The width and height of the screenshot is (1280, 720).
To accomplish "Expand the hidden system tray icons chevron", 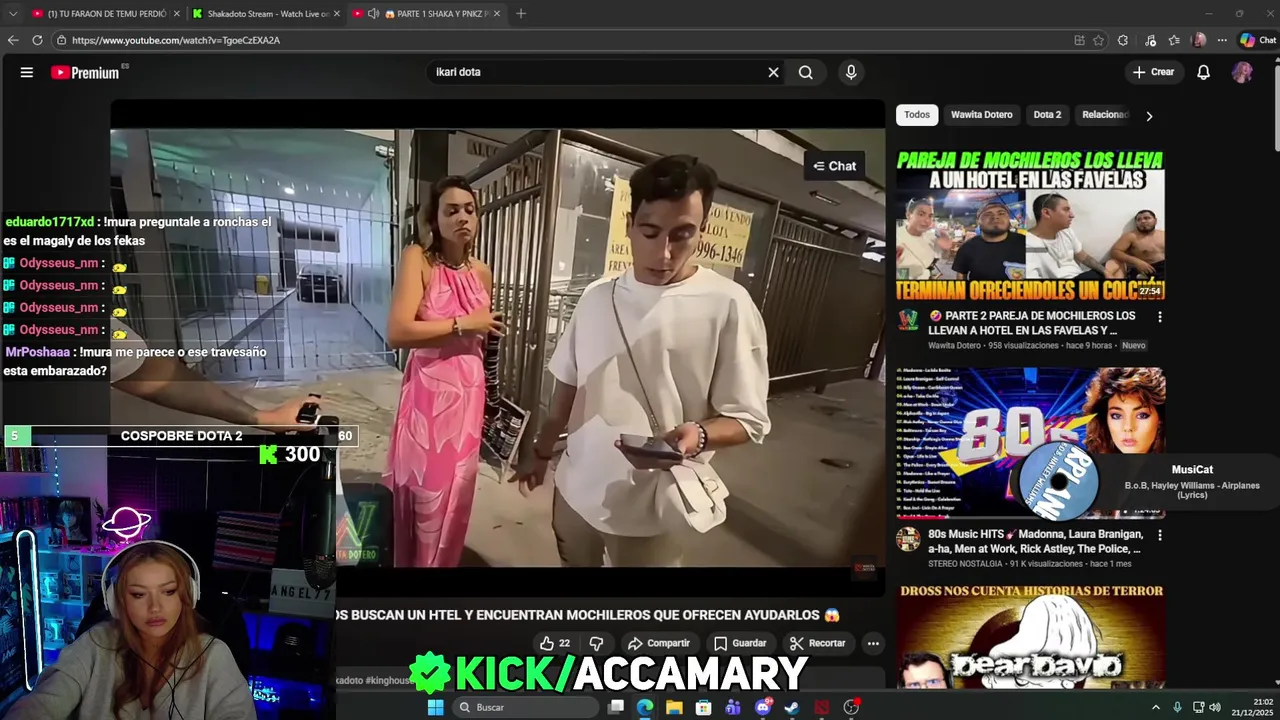I will click(x=1156, y=707).
